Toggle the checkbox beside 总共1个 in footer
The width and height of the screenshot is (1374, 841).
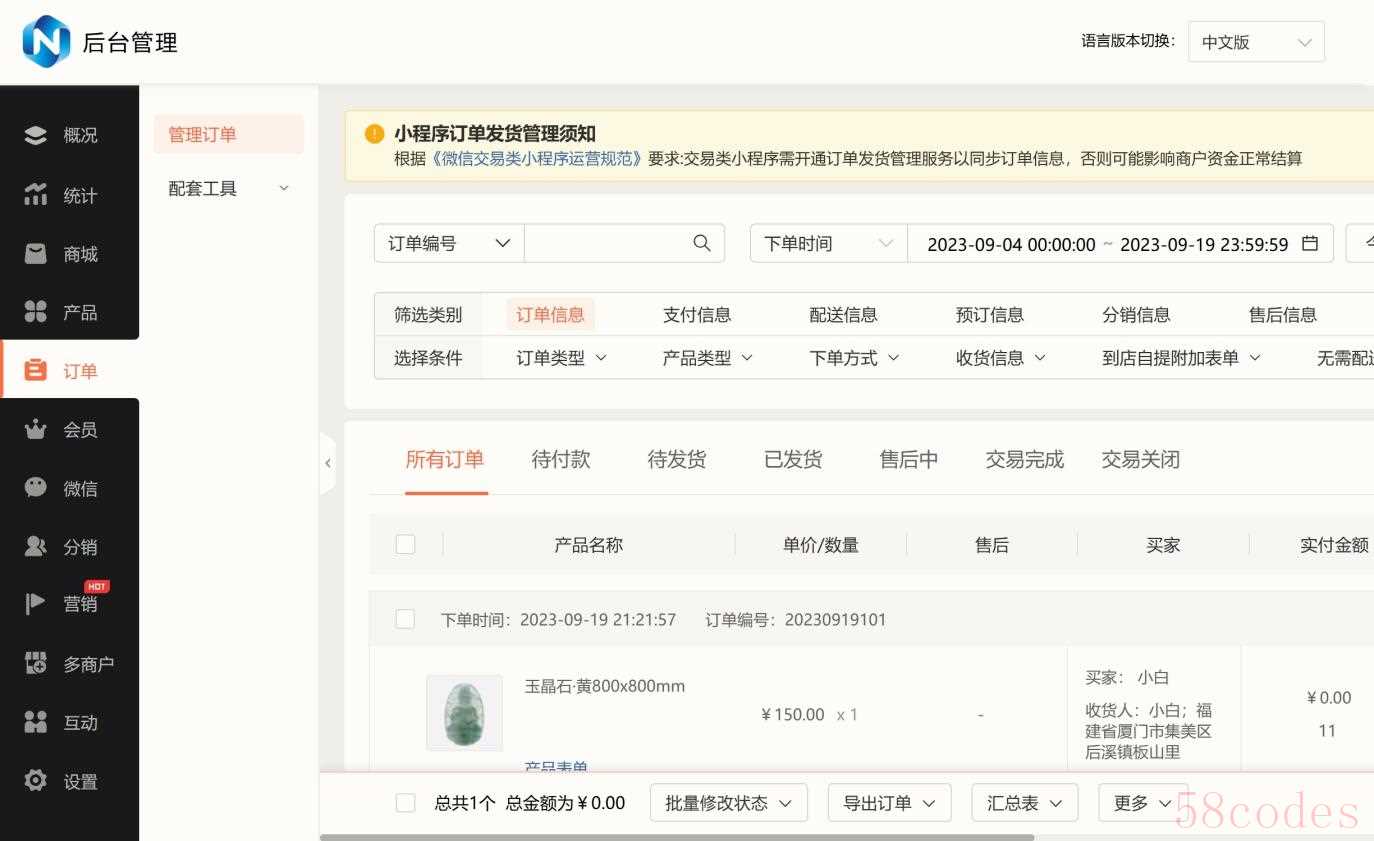405,803
